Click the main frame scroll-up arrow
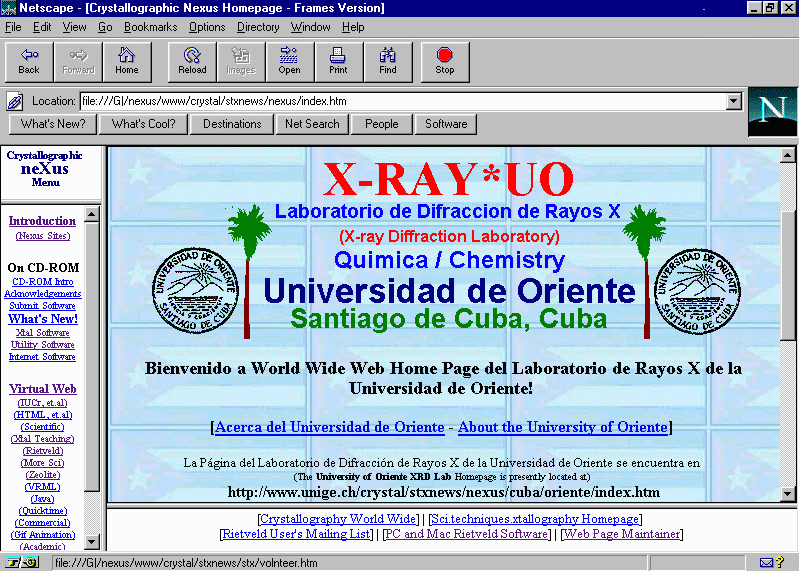Image resolution: width=799 pixels, height=571 pixels. click(x=788, y=155)
